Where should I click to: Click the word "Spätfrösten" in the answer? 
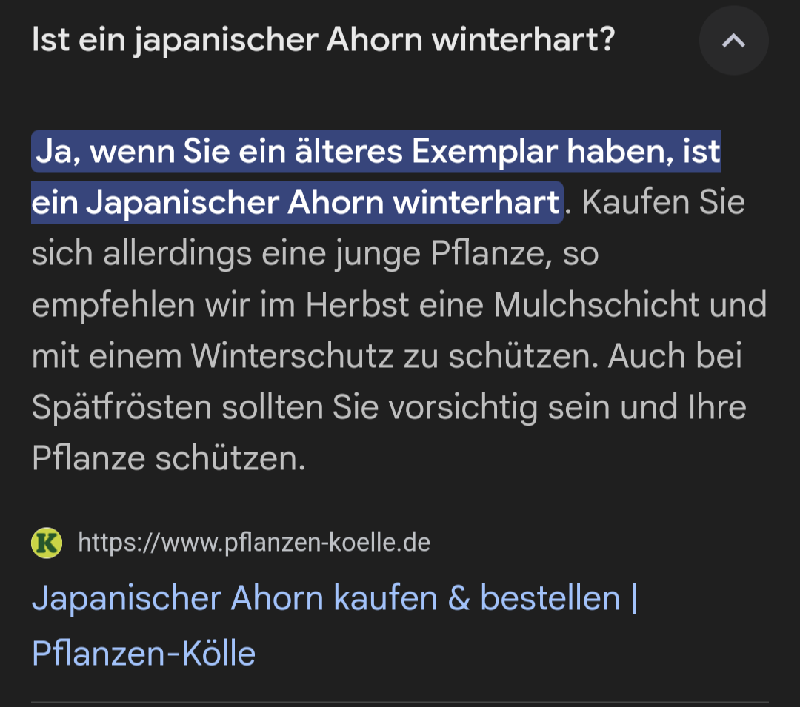click(x=122, y=408)
